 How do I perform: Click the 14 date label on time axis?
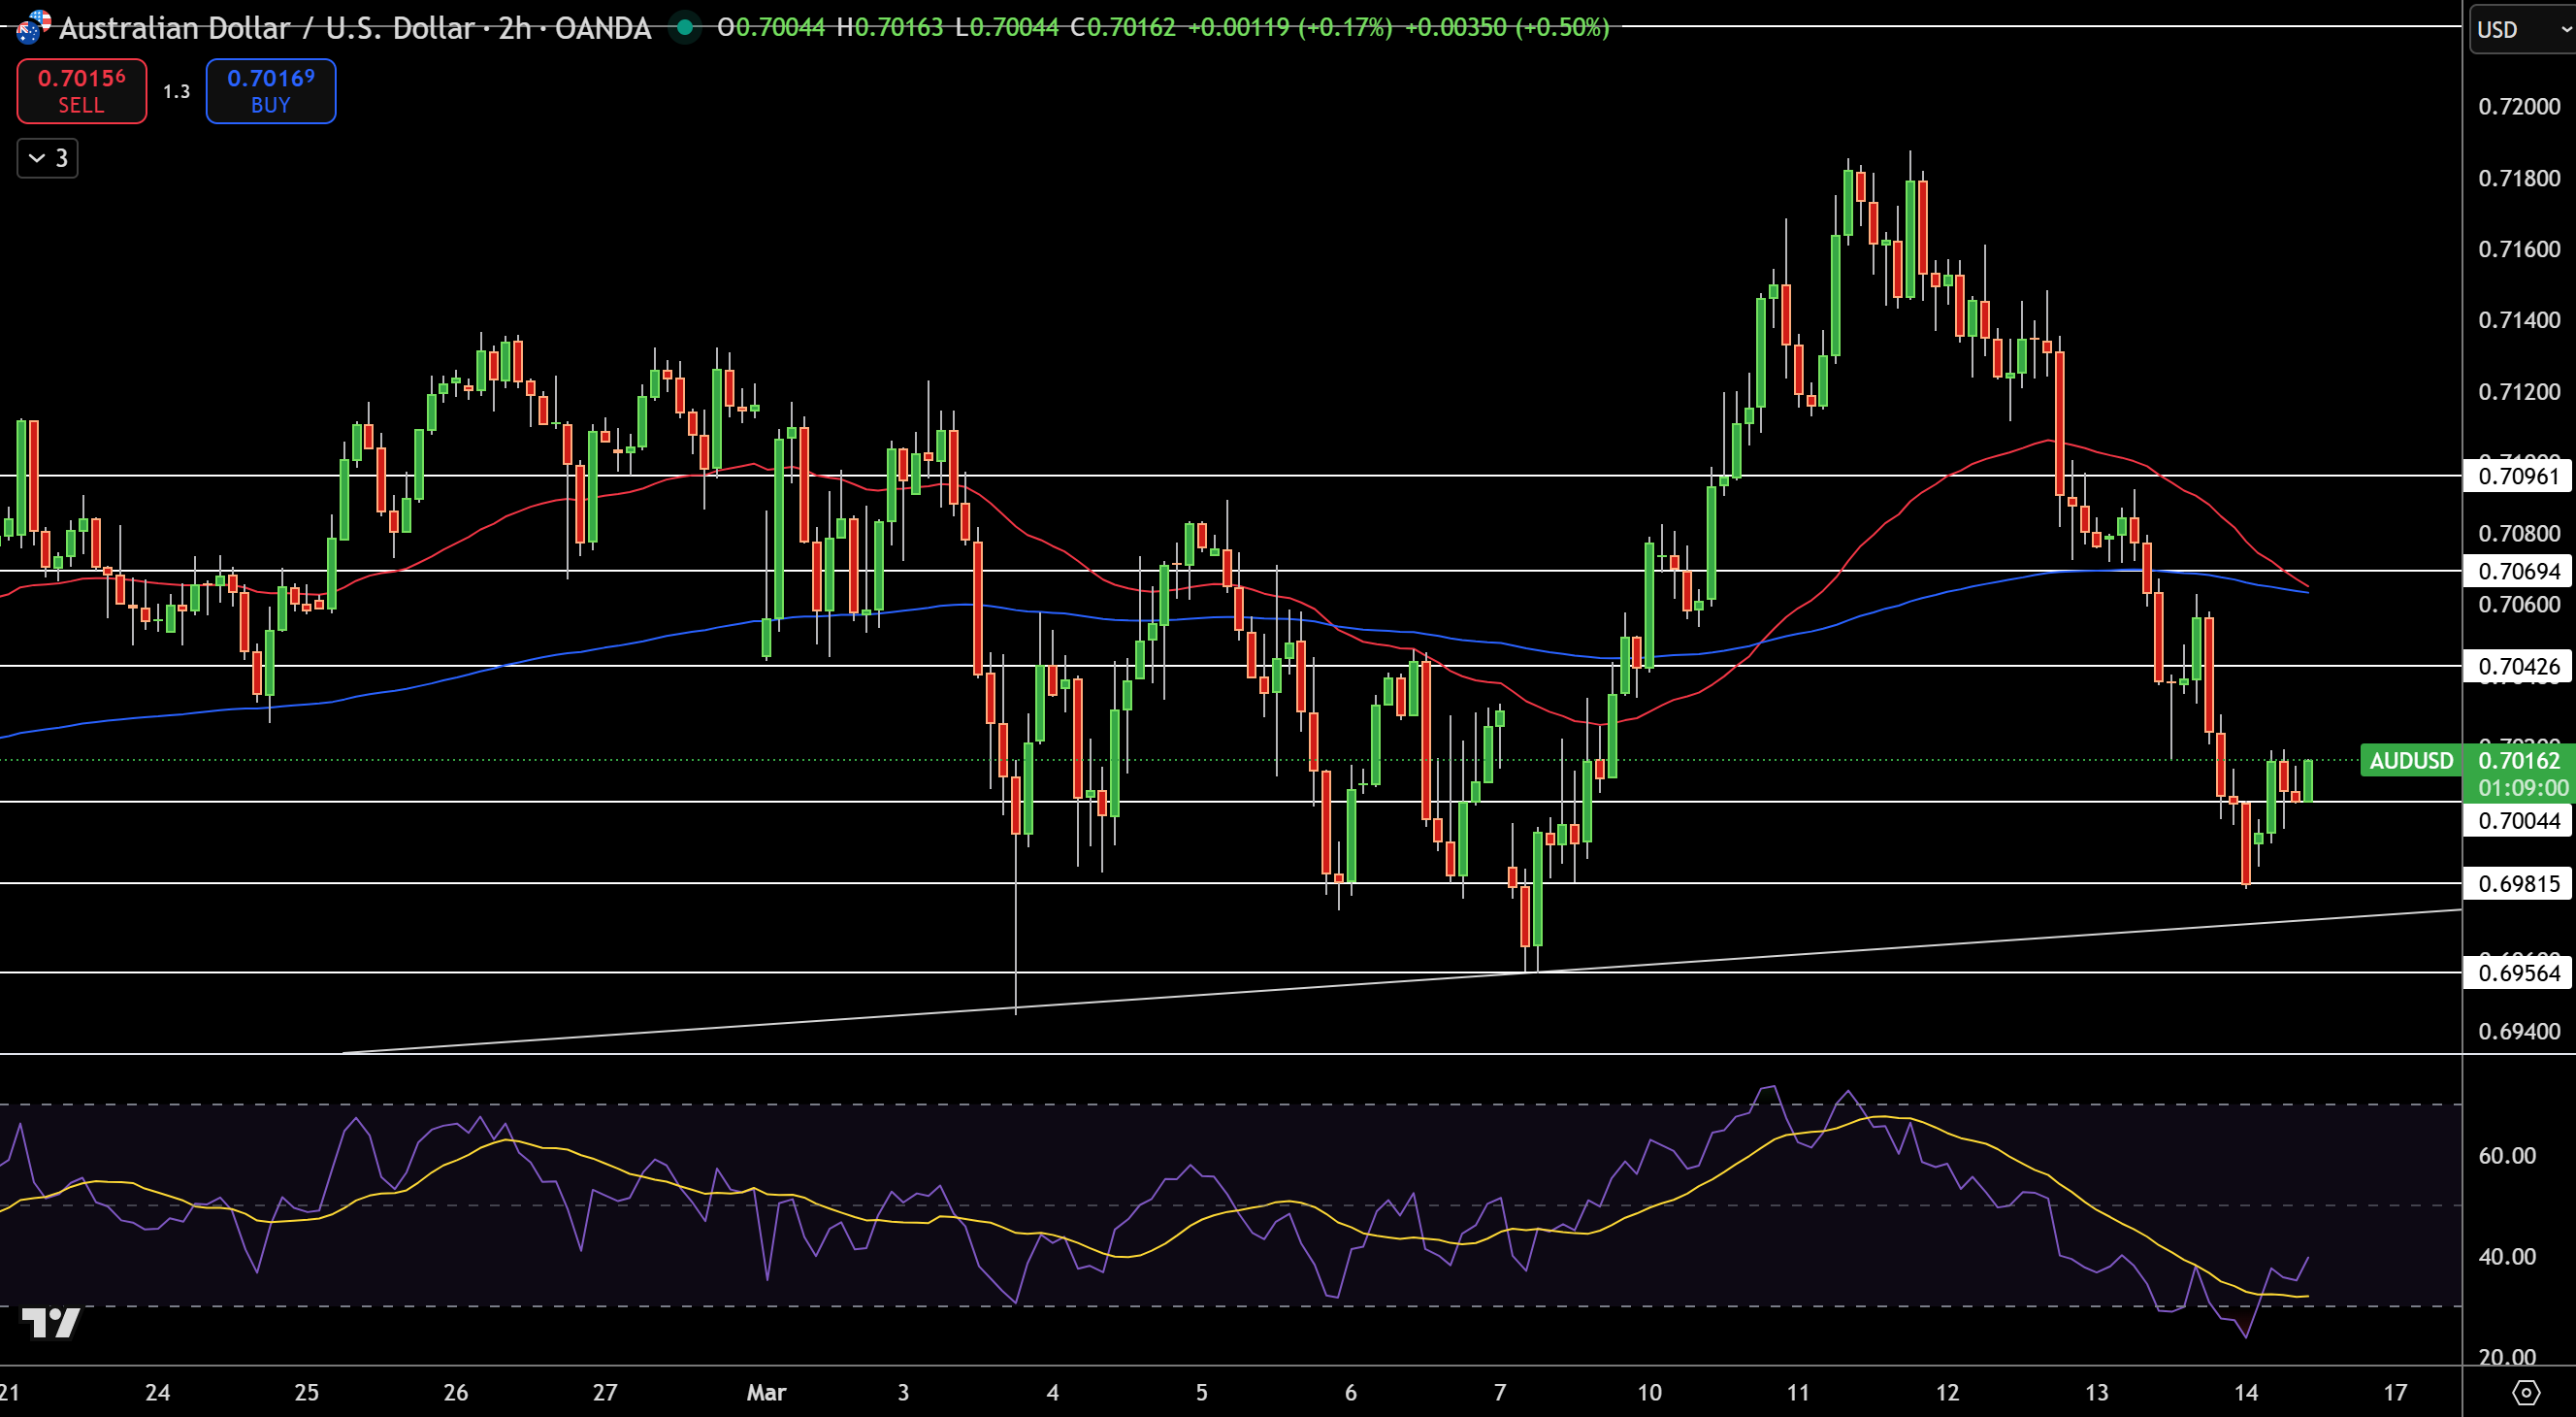pyautogui.click(x=2246, y=1392)
